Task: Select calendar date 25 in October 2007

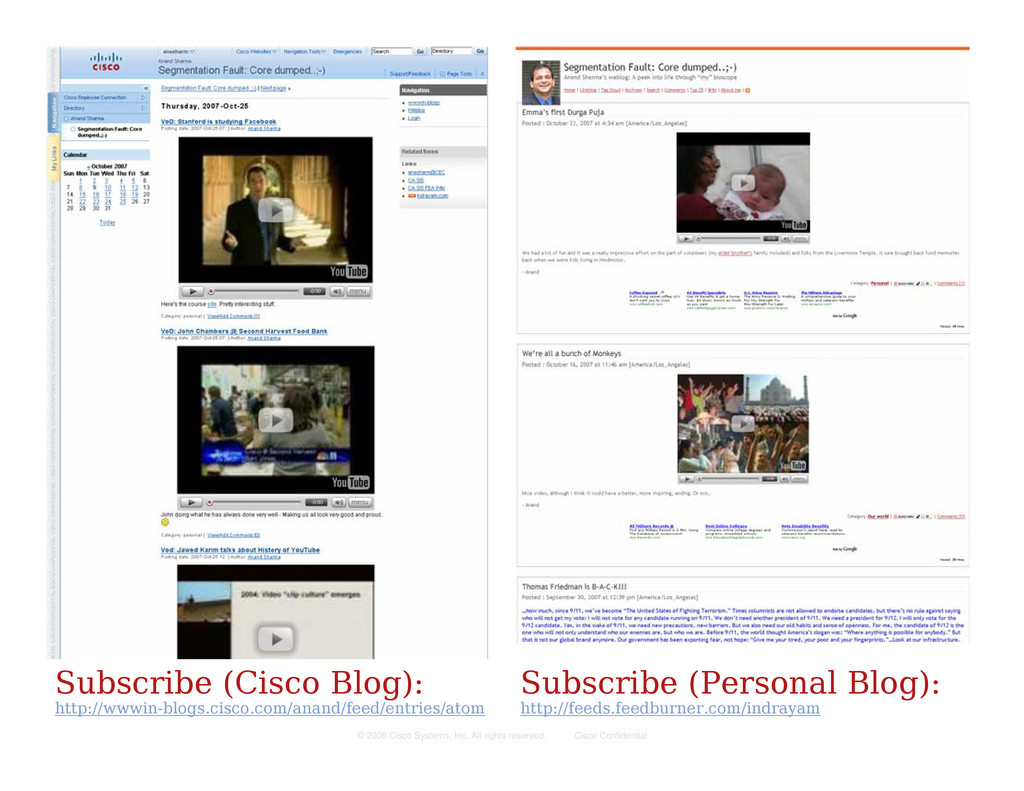Action: (x=122, y=202)
